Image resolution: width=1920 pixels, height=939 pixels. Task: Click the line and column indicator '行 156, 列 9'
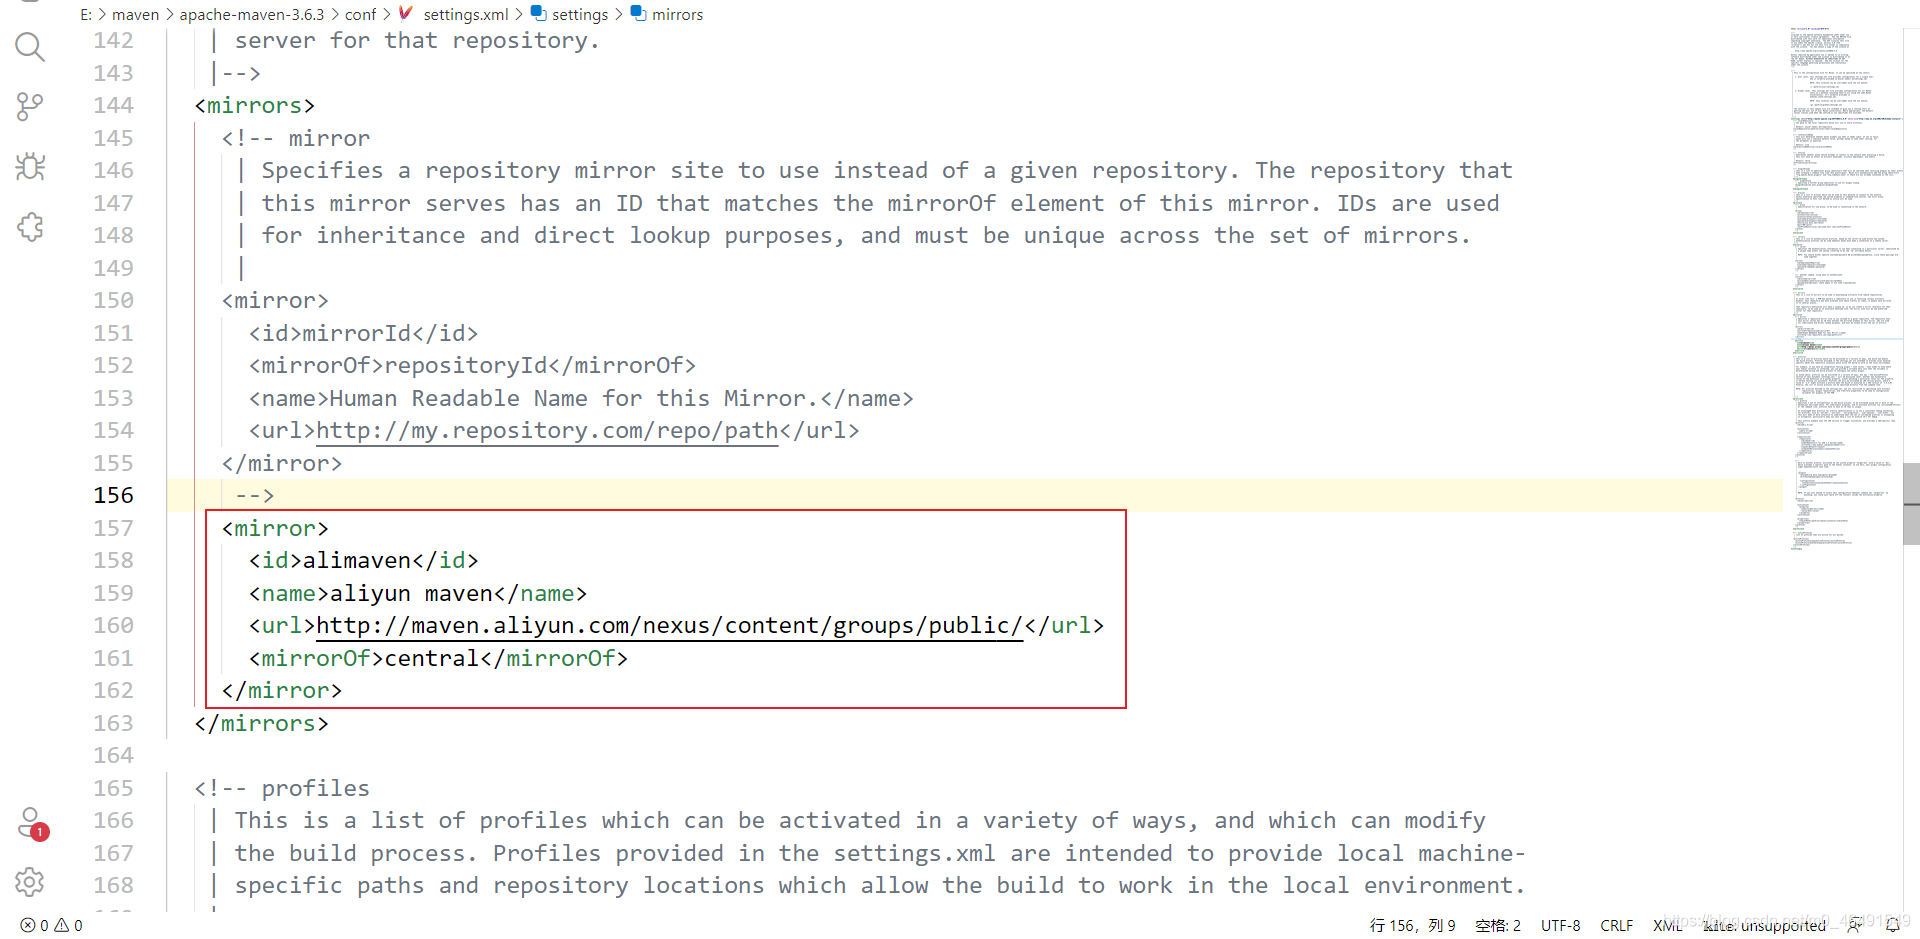click(1412, 926)
